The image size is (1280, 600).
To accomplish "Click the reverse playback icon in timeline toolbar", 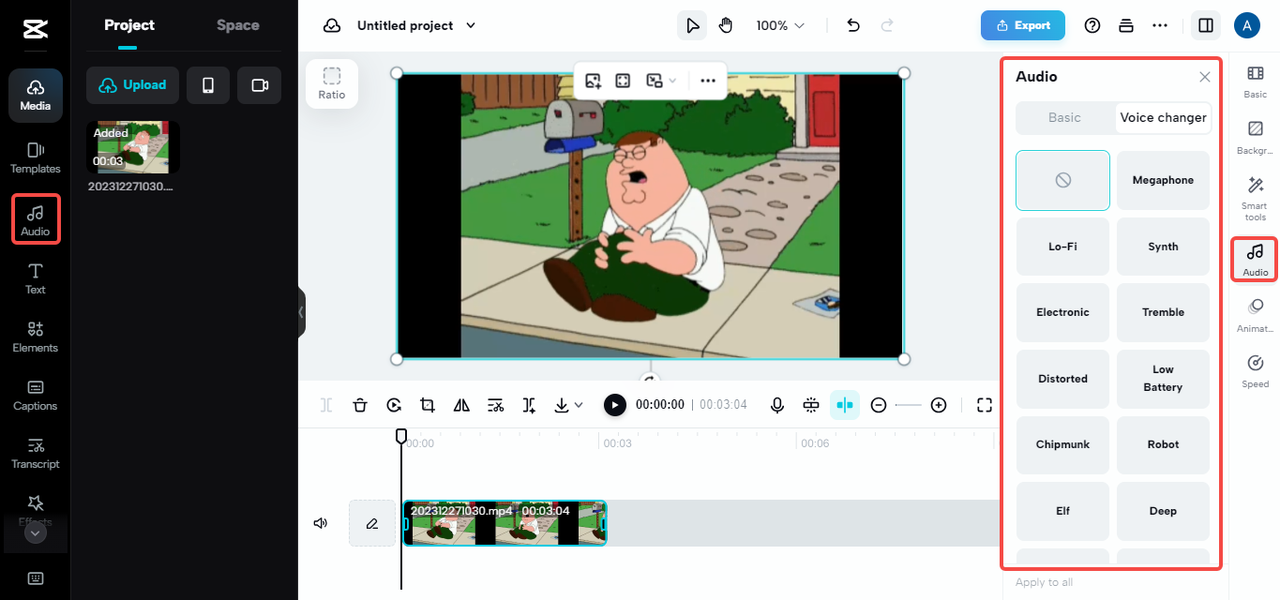I will (x=394, y=405).
